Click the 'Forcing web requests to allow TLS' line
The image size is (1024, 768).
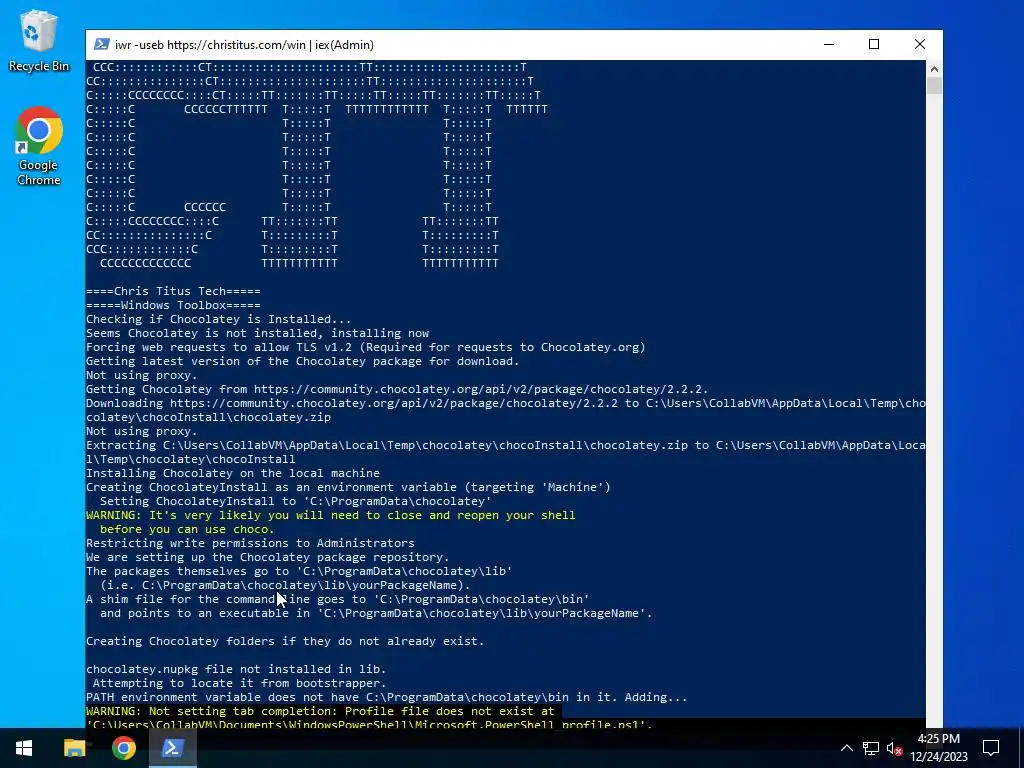366,347
